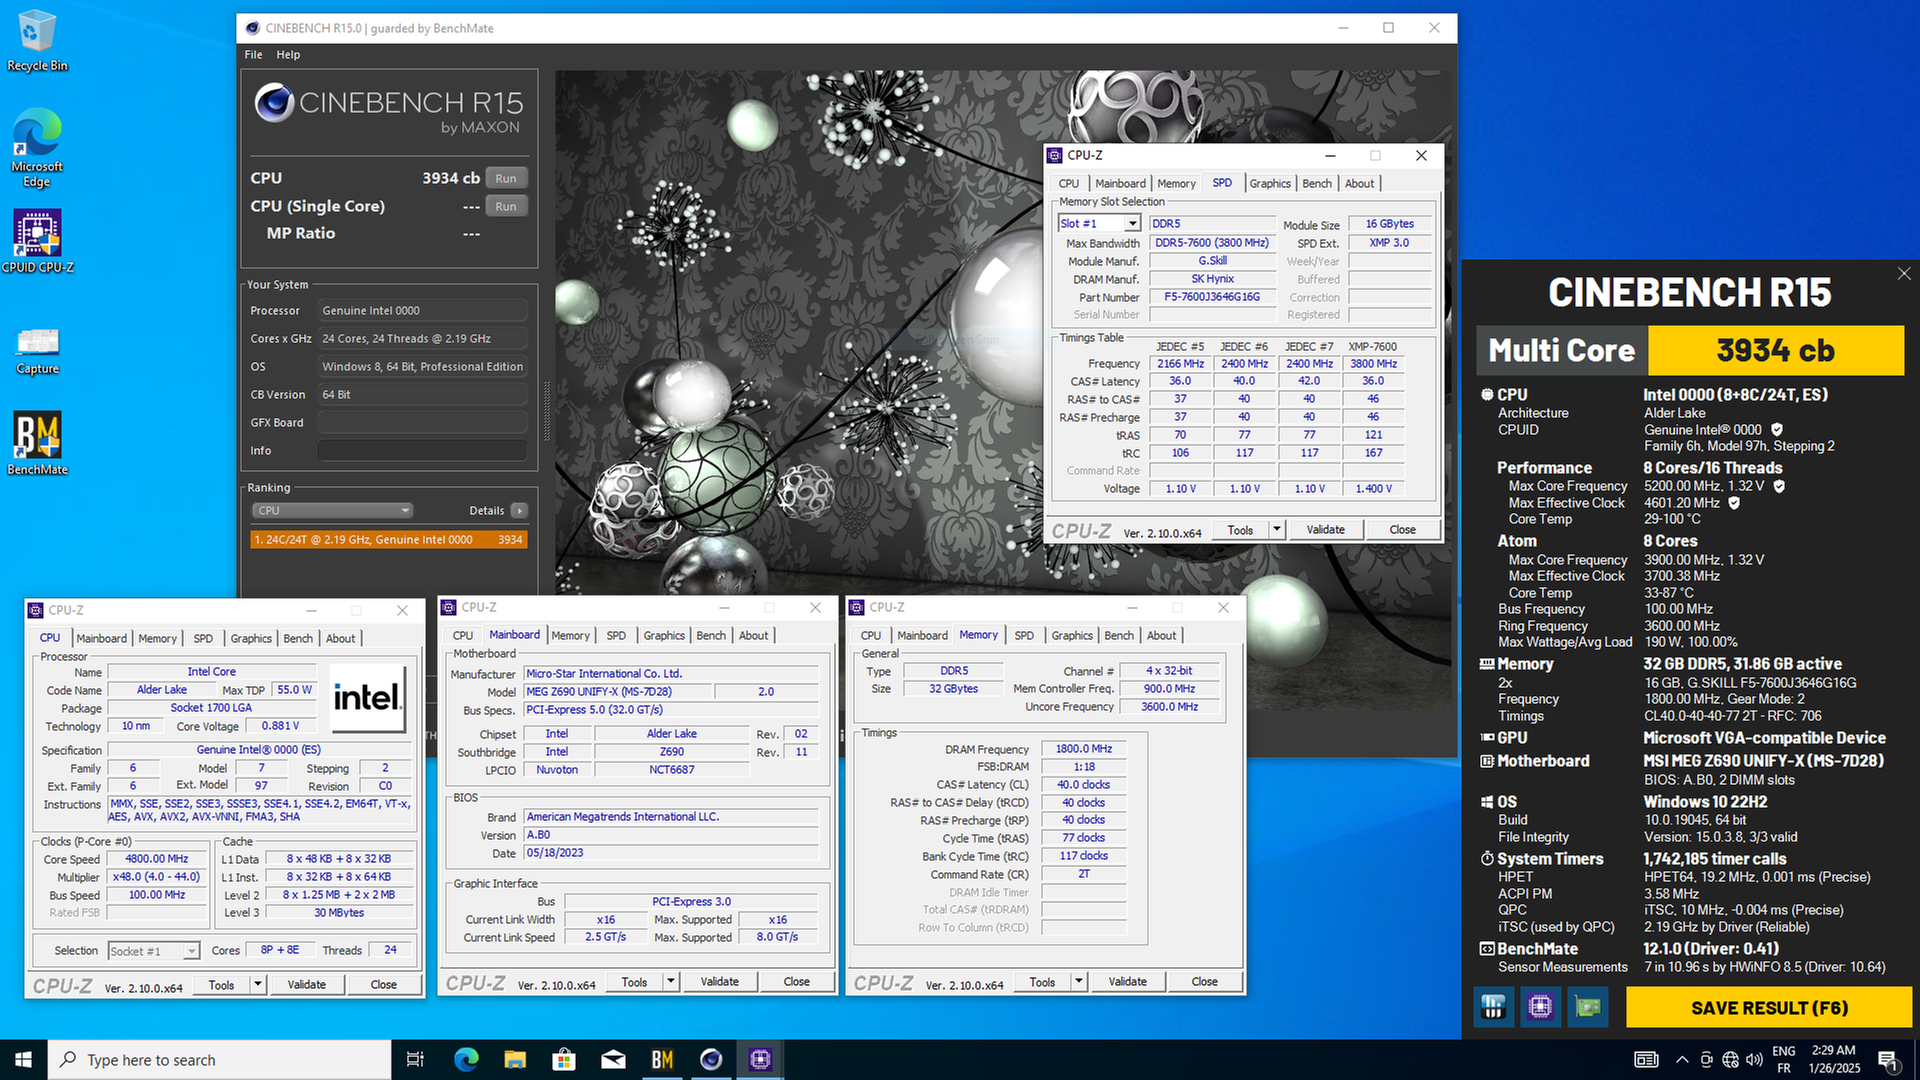Switch to Bench tab in CPU-Z SPD window

pyautogui.click(x=1317, y=183)
